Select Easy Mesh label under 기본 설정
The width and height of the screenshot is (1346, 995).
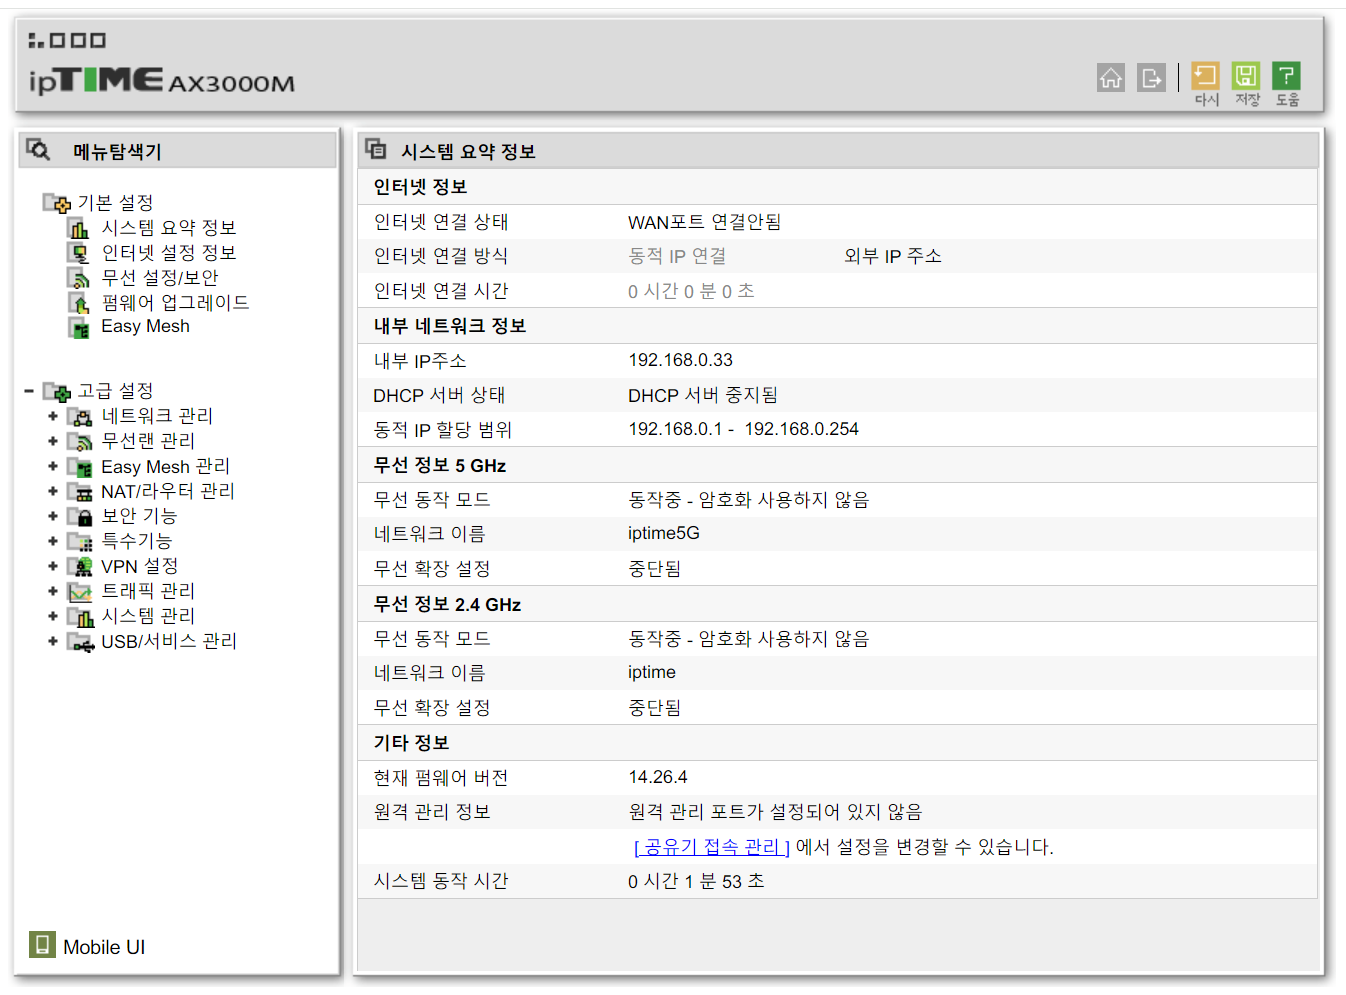pyautogui.click(x=145, y=327)
